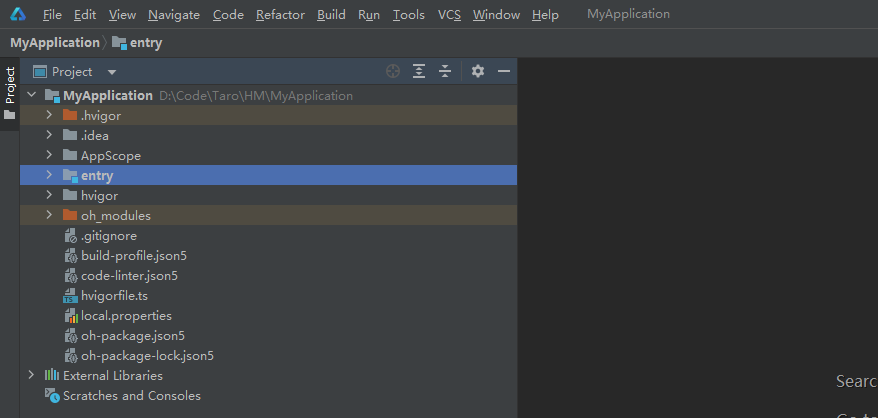Select the oh_modules folder row
This screenshot has height=418, width=878.
[268, 215]
